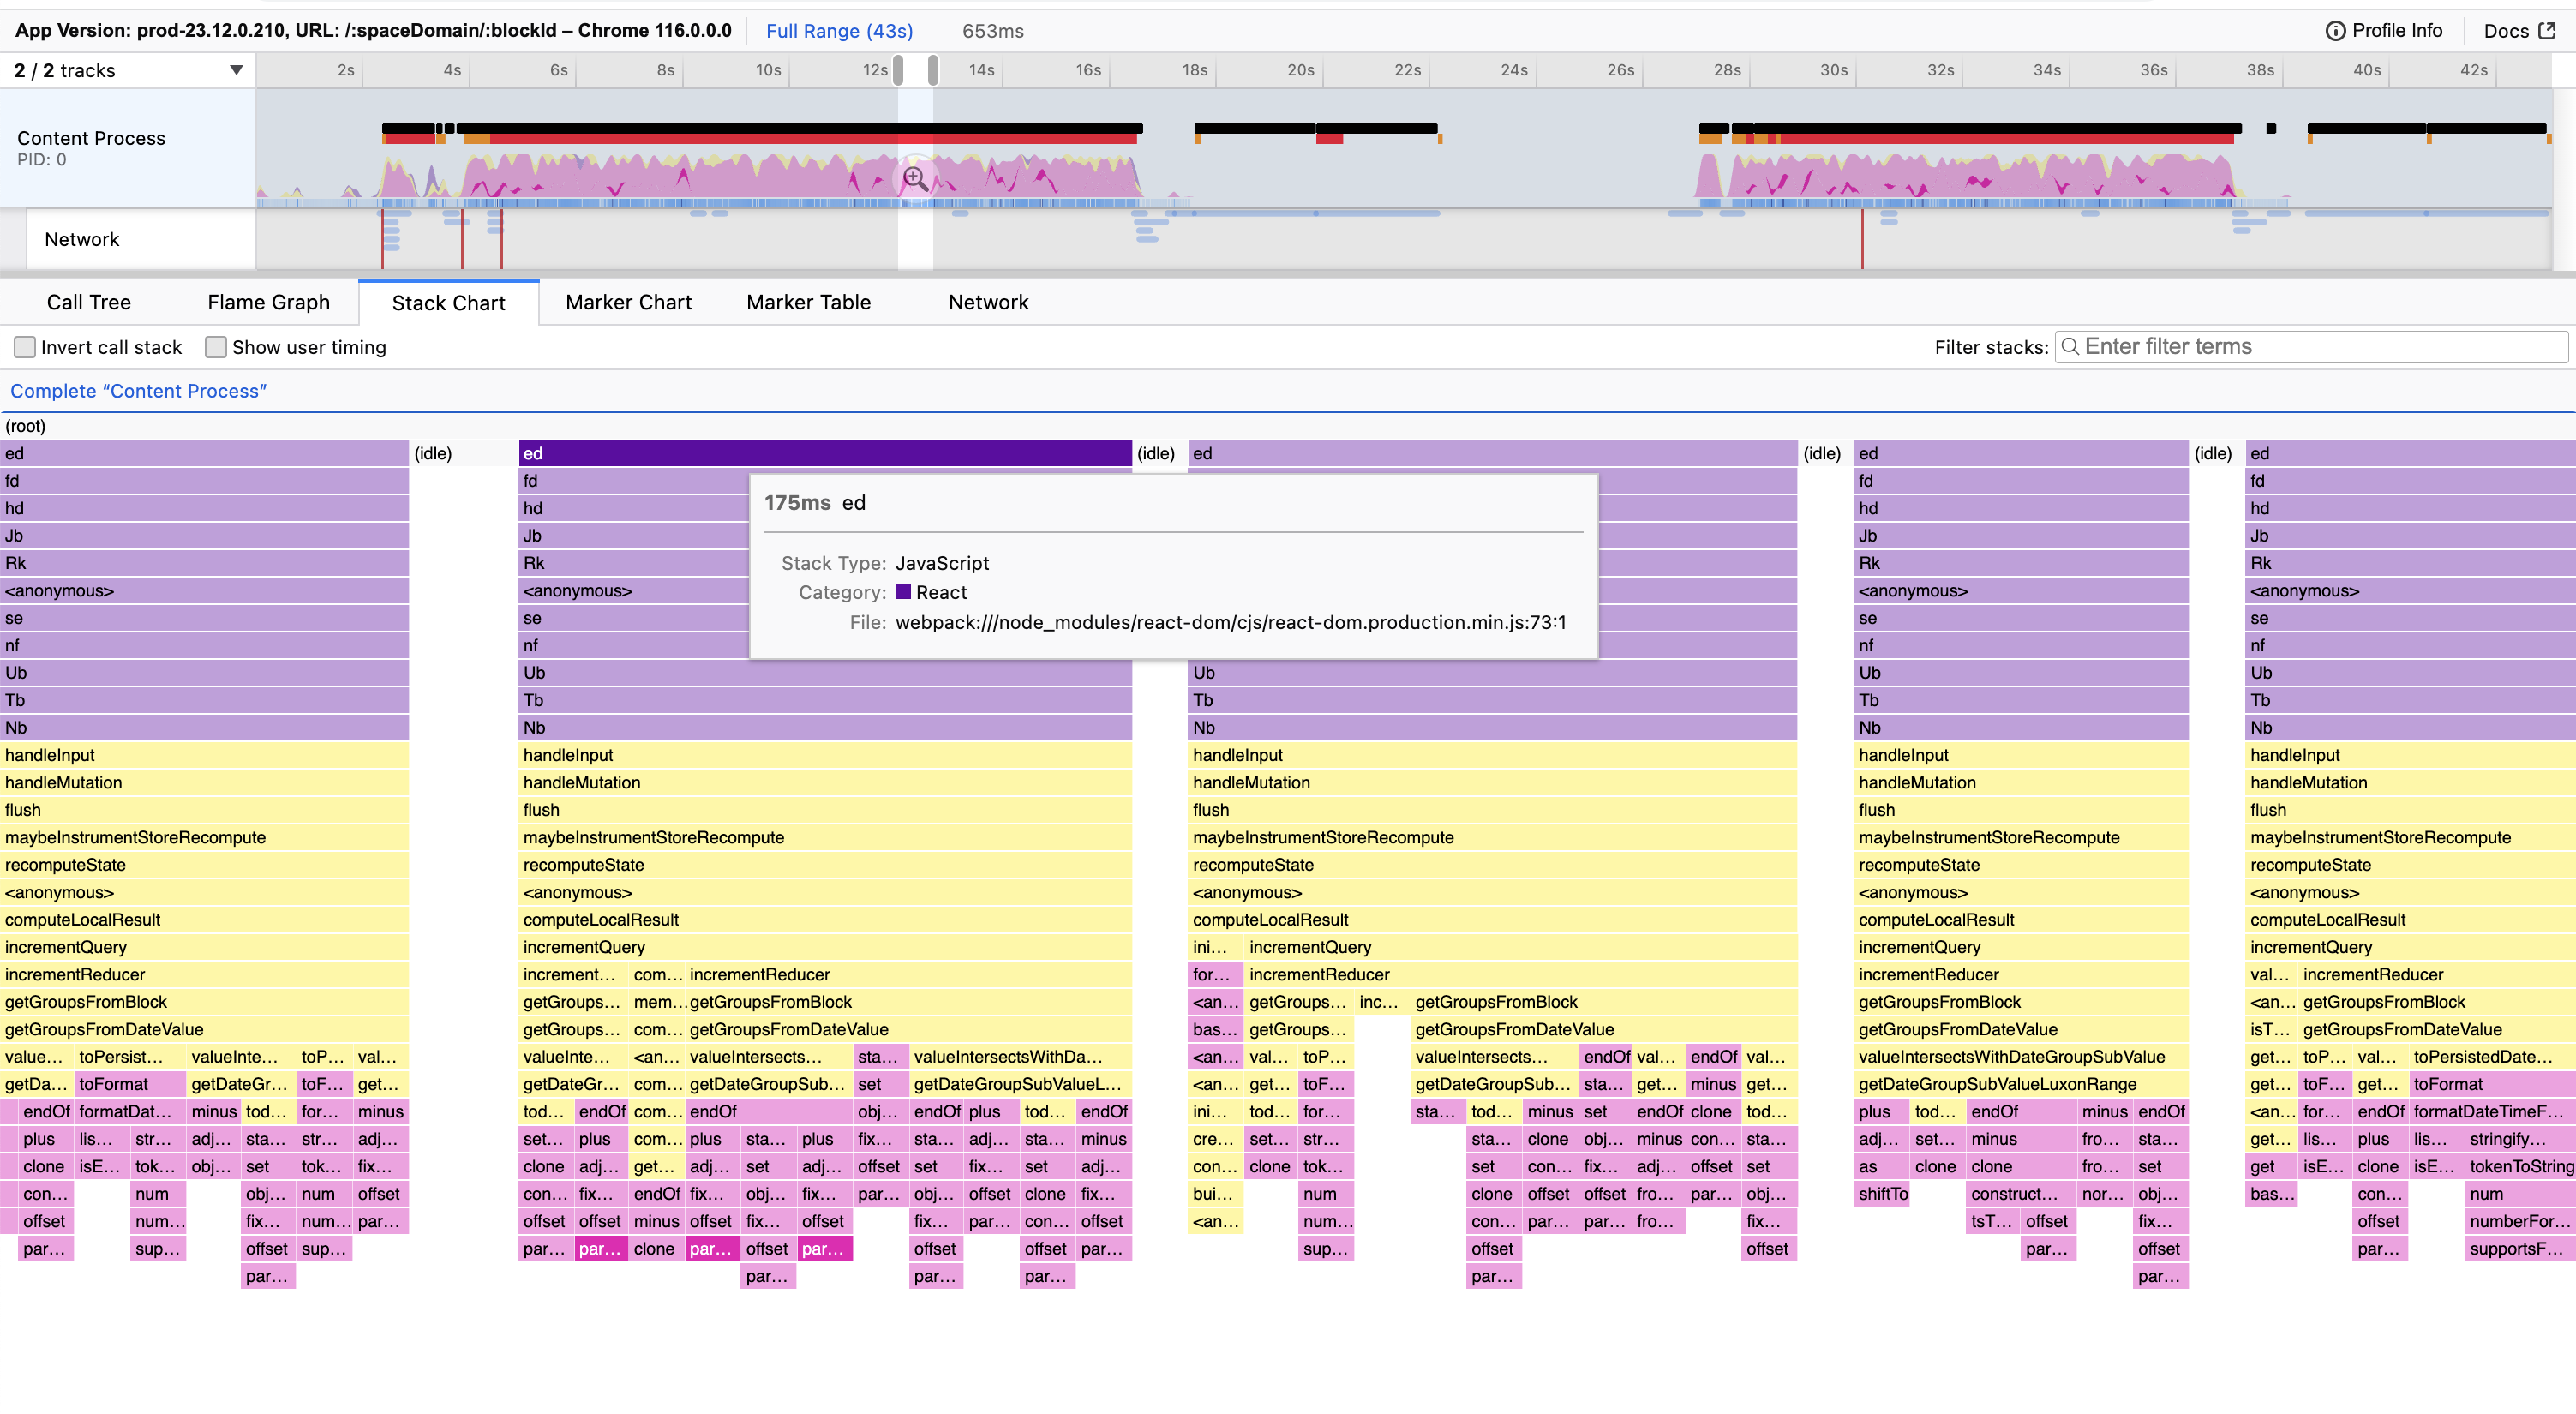Viewport: 2576px width, 1414px height.
Task: Click the filter search magnifier icon
Action: pyautogui.click(x=2069, y=346)
